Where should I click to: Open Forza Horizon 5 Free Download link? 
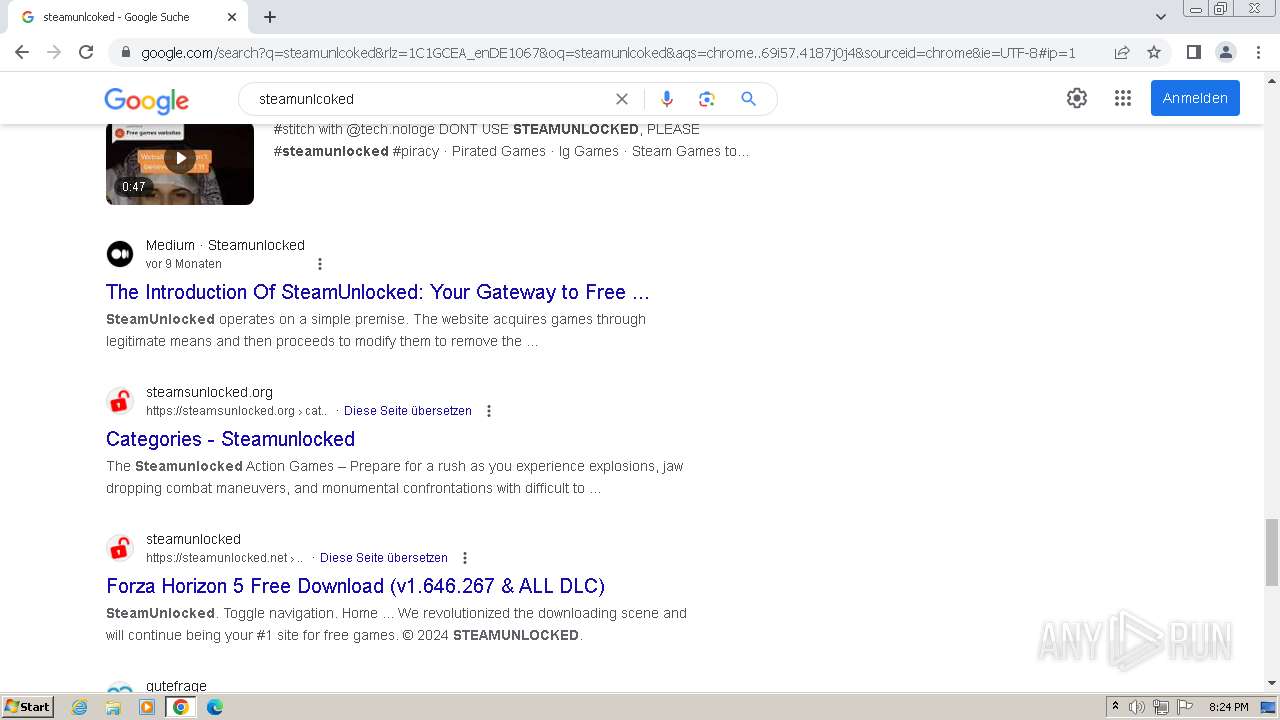[x=355, y=586]
